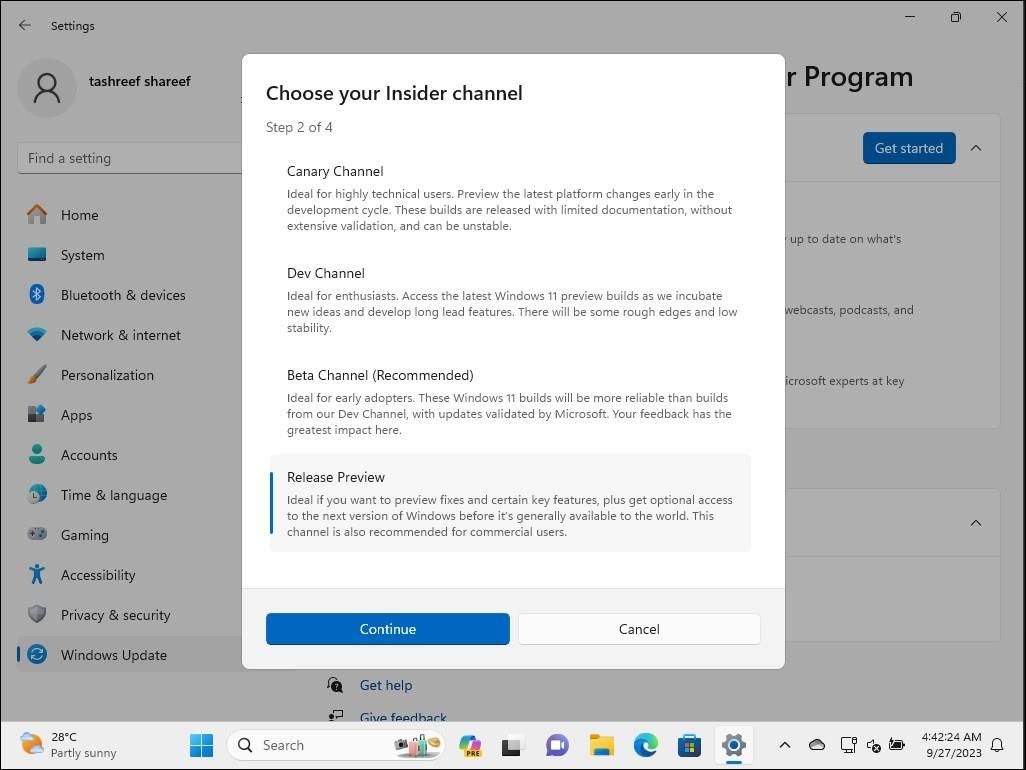The width and height of the screenshot is (1026, 770).
Task: Open Microsoft Store from taskbar
Action: pos(689,745)
